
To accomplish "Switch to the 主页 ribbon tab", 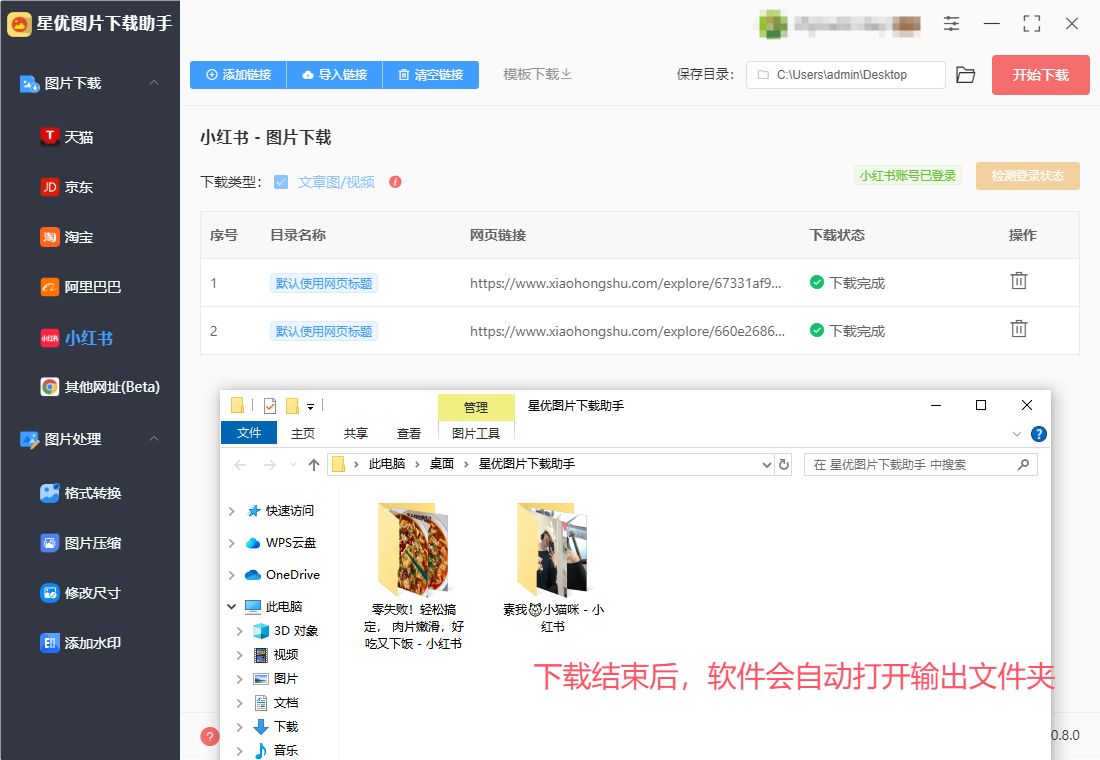I will pyautogui.click(x=303, y=434).
